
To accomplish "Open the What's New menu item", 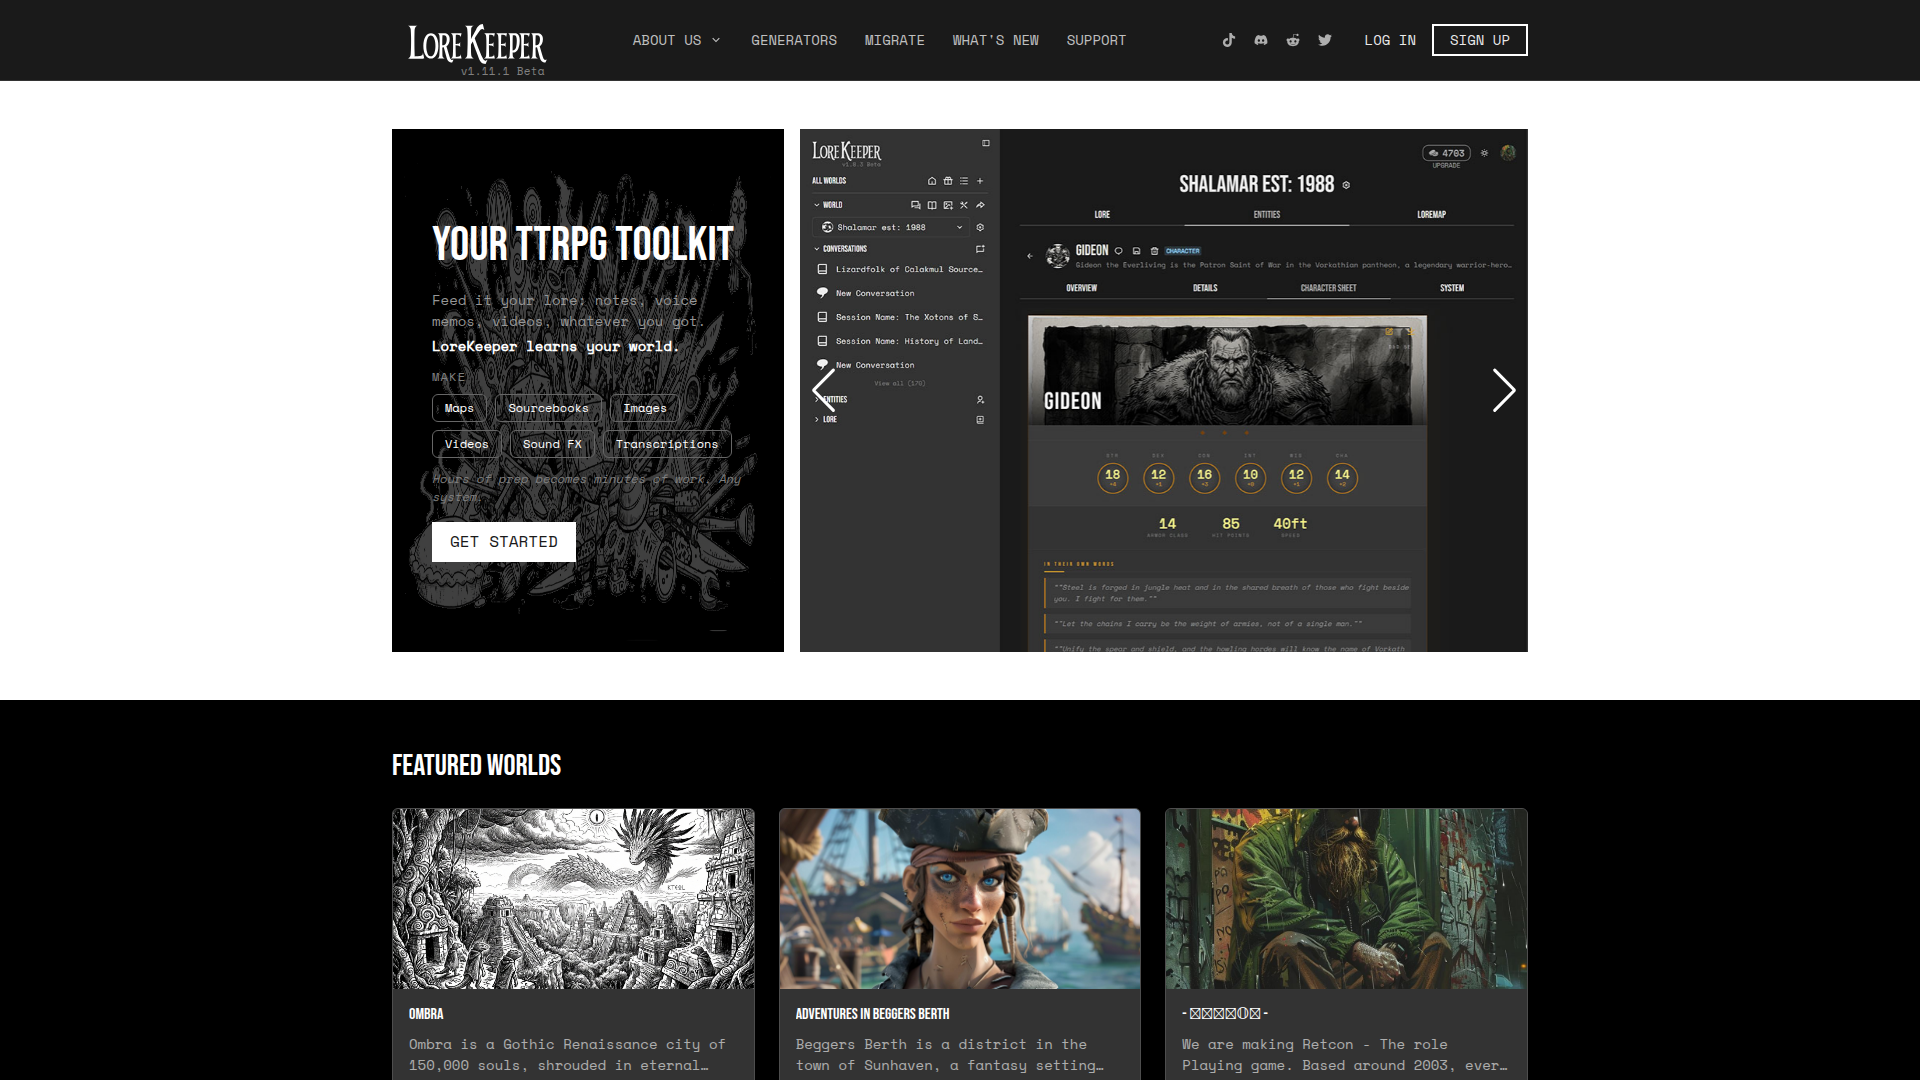I will 995,40.
